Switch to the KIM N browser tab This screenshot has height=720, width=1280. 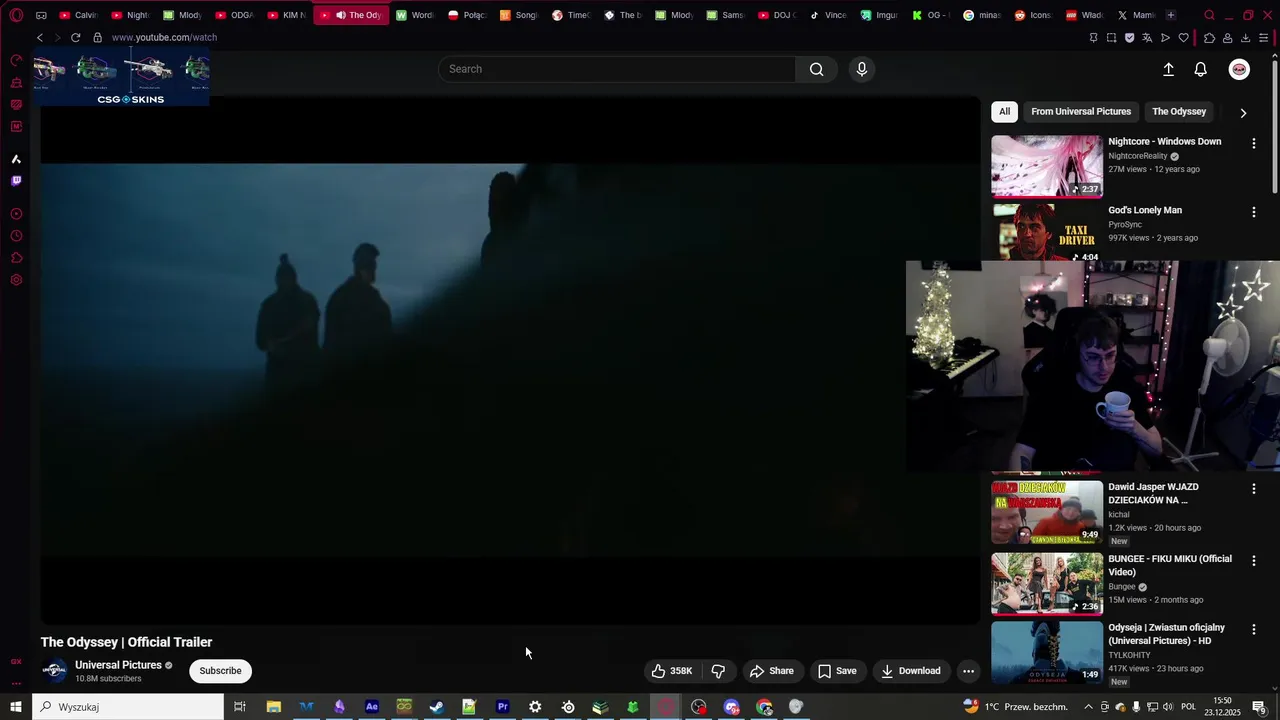point(287,15)
